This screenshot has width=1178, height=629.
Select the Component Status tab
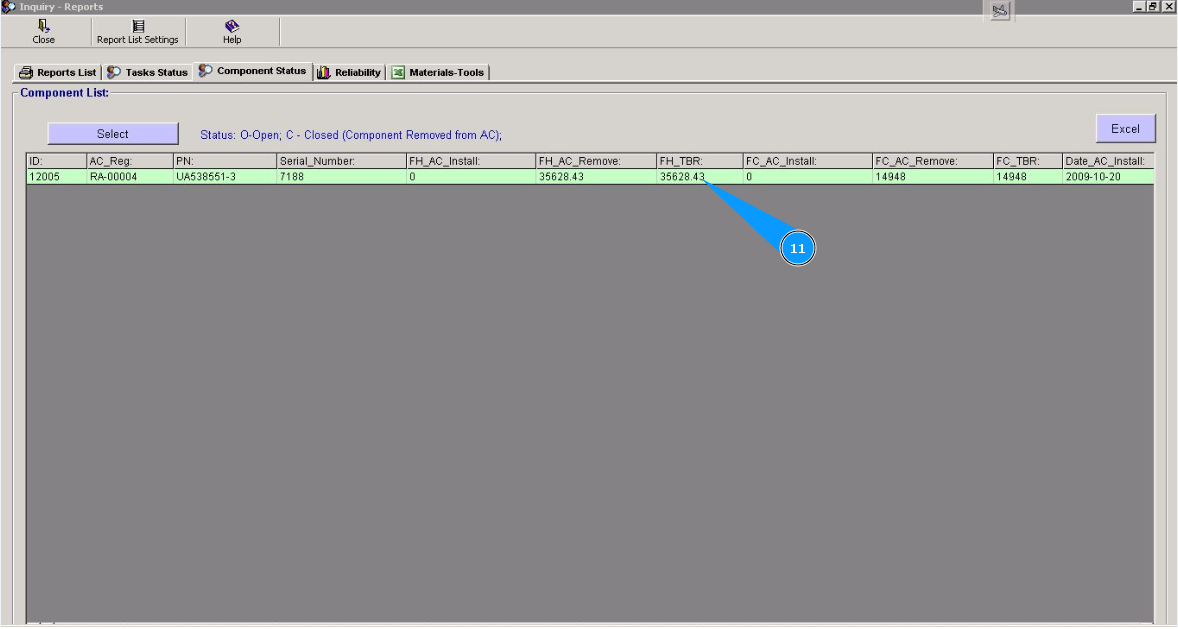[252, 71]
